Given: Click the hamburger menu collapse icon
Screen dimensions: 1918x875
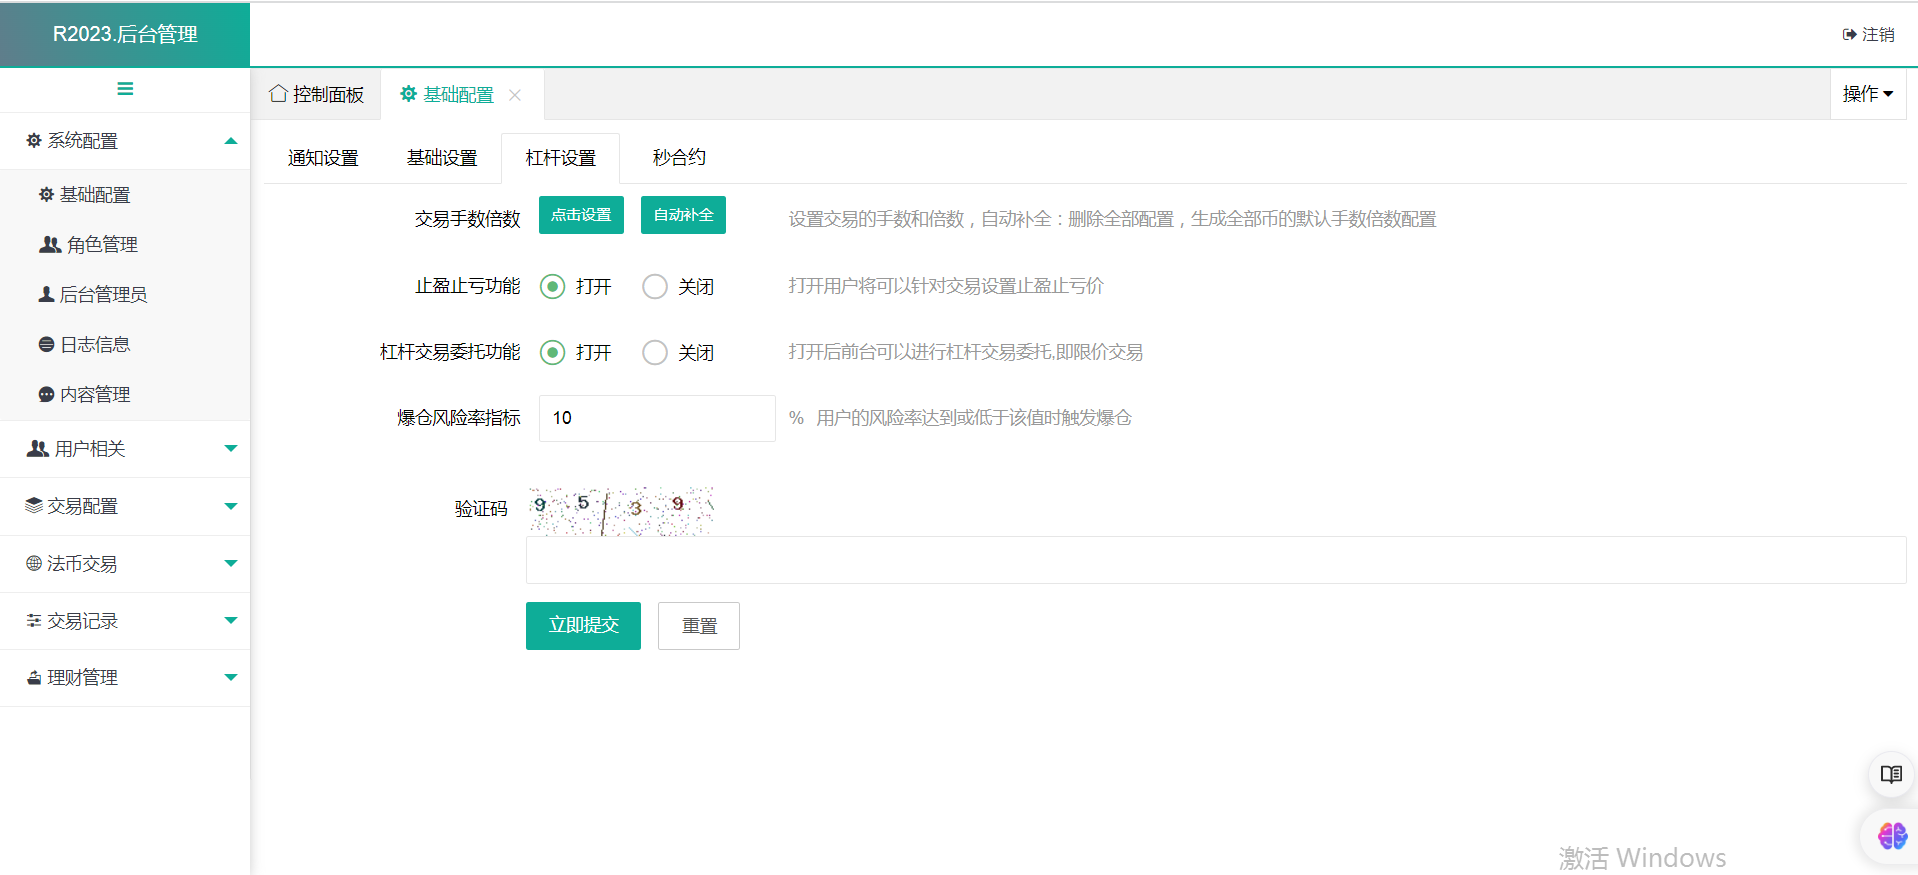Looking at the screenshot, I should 125,89.
